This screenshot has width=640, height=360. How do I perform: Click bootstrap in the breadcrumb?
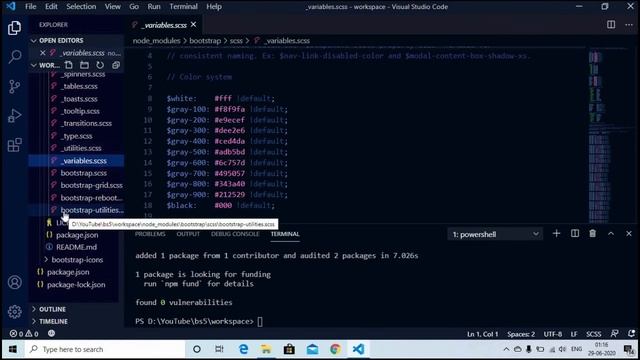(205, 40)
